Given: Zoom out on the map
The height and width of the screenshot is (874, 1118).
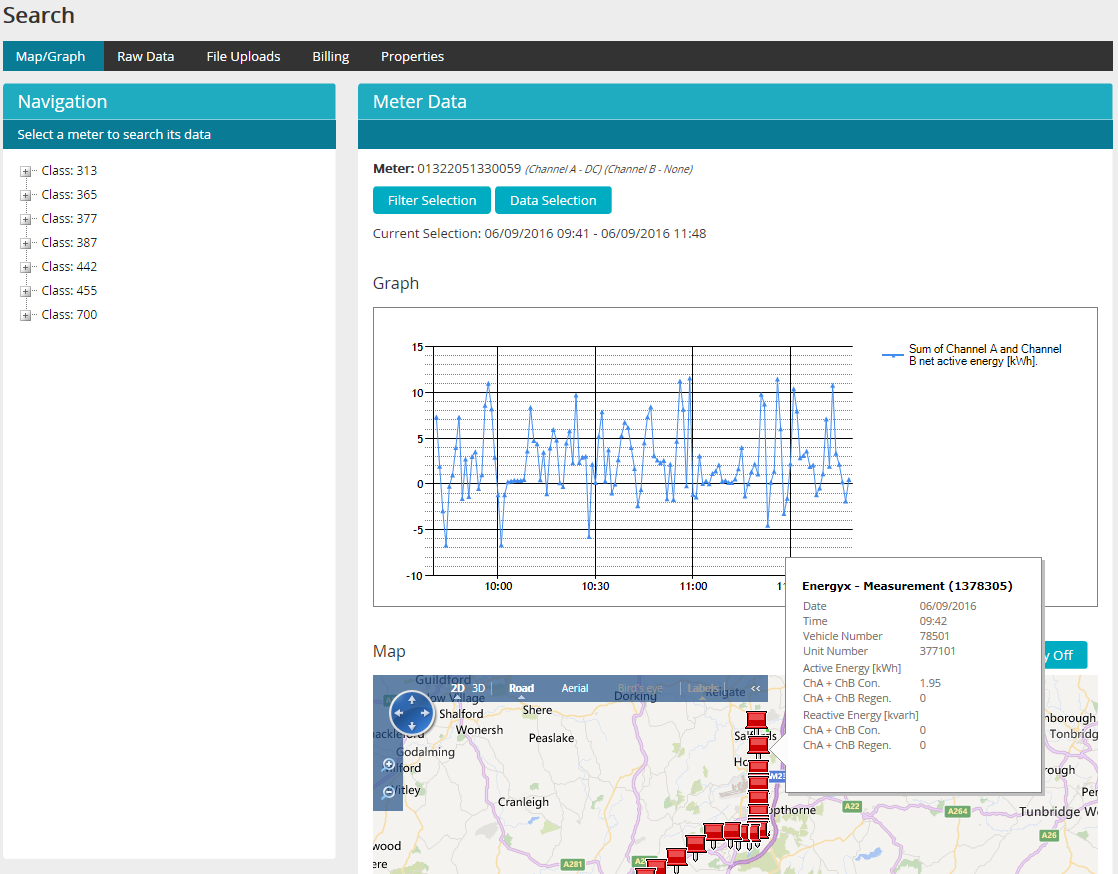Looking at the screenshot, I should [x=389, y=792].
